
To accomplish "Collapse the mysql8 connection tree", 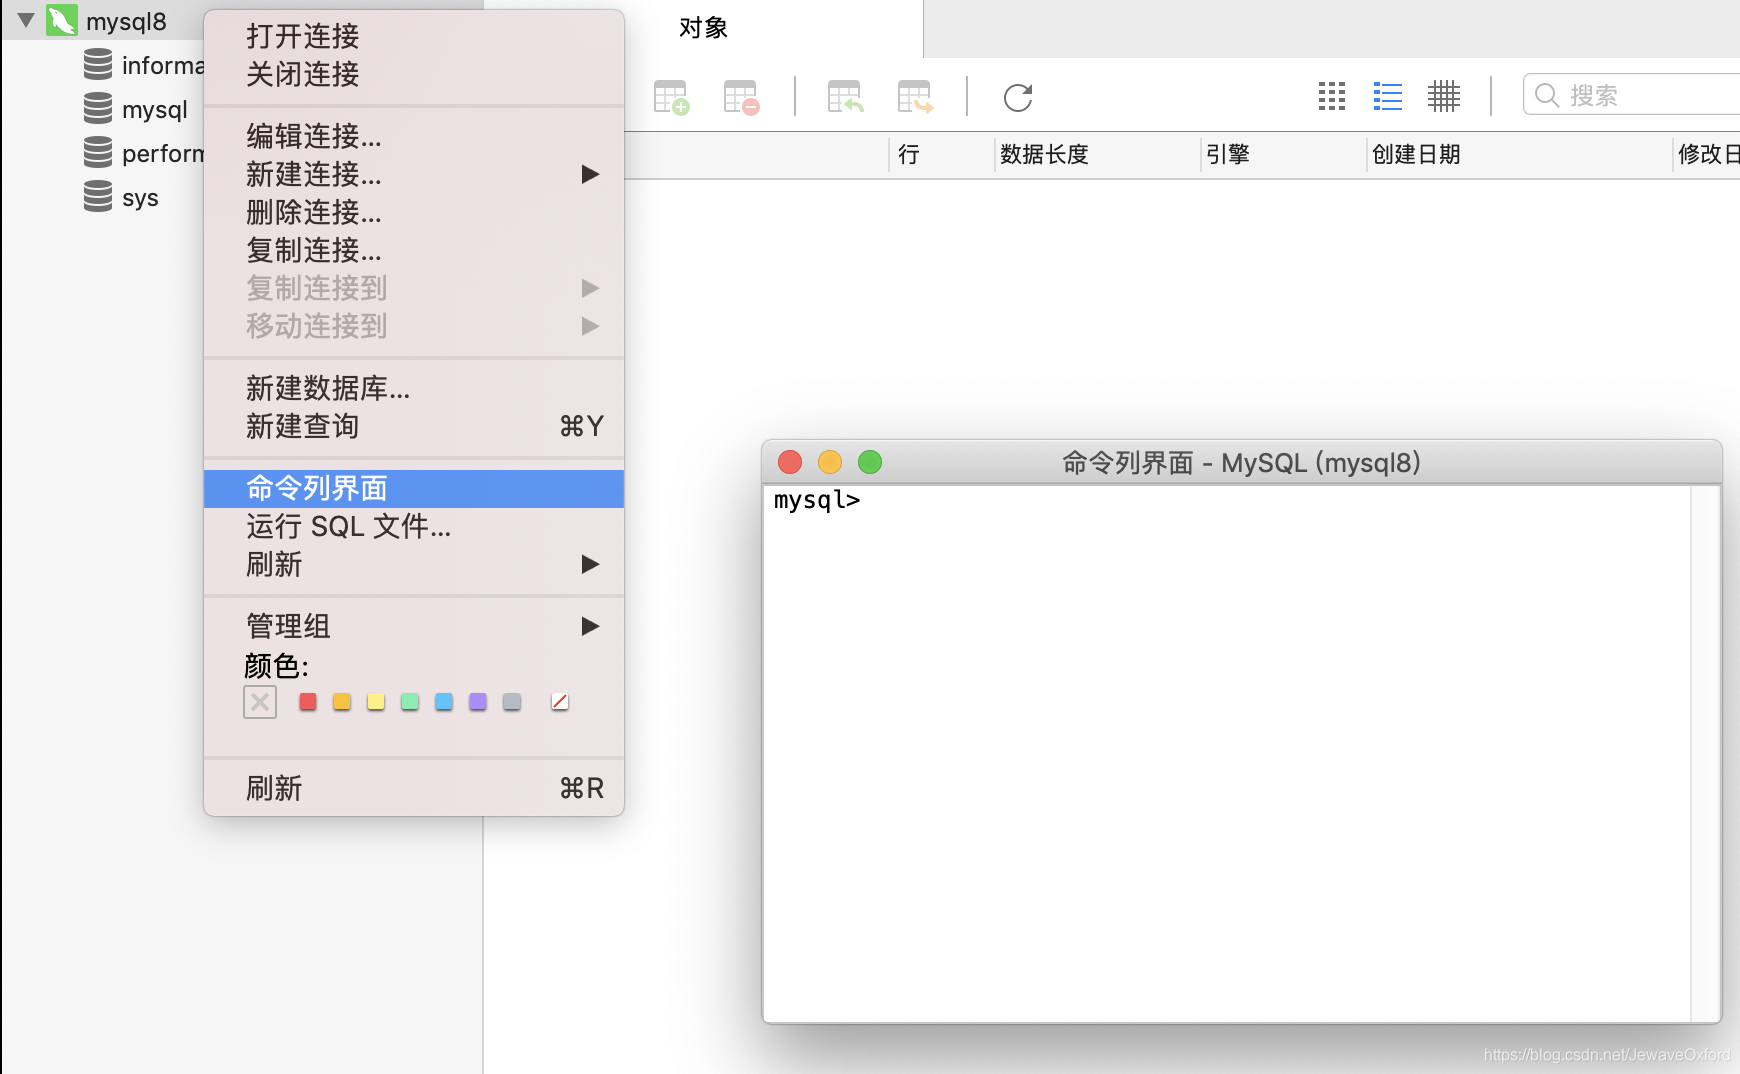I will (x=24, y=18).
